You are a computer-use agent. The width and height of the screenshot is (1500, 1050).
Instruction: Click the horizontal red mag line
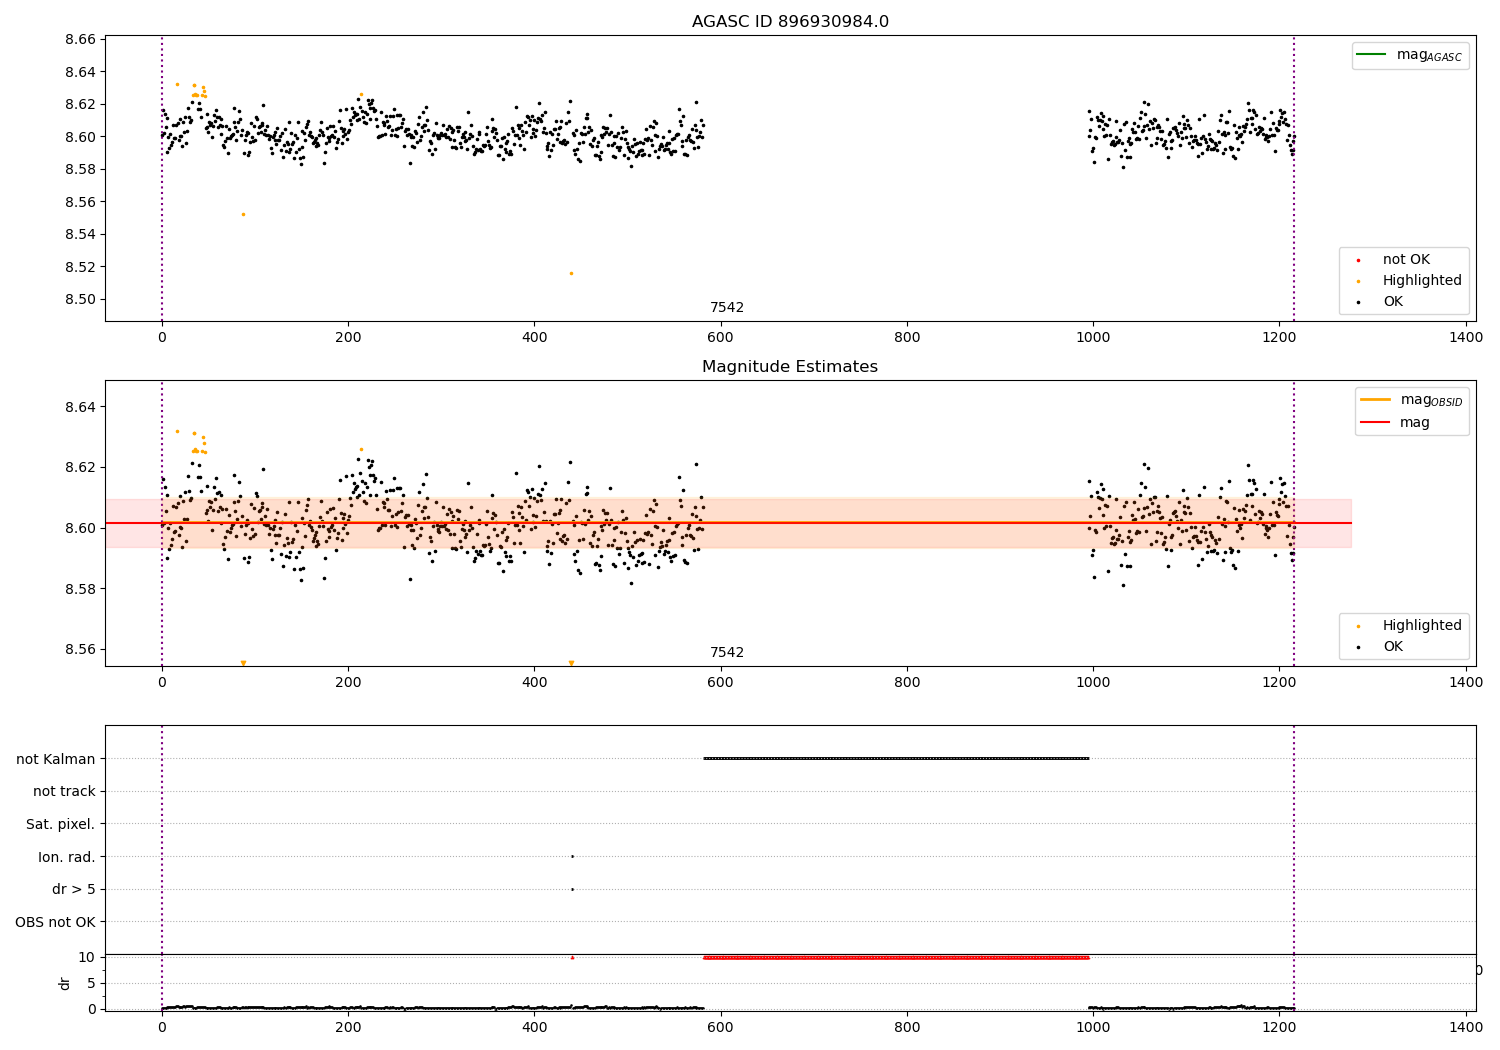728,523
